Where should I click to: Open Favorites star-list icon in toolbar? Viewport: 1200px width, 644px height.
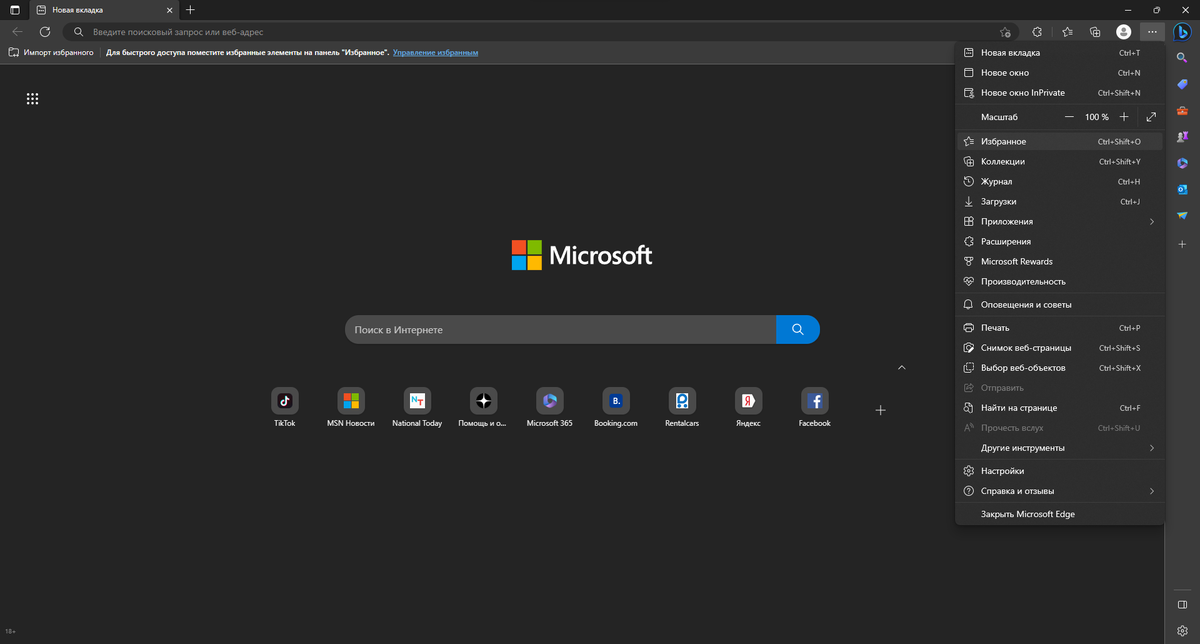[x=1067, y=32]
